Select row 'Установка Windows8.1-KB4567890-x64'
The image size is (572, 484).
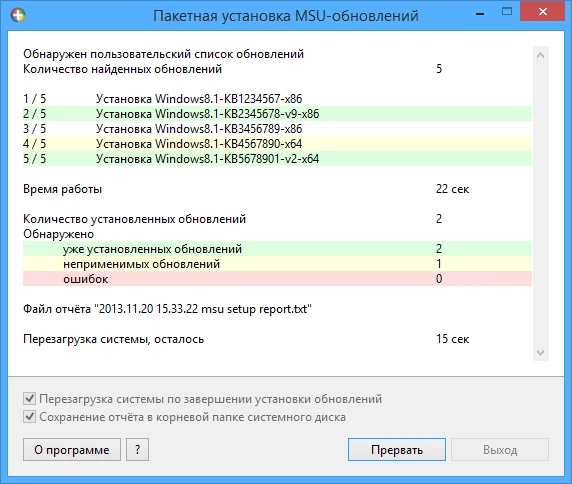click(x=277, y=143)
